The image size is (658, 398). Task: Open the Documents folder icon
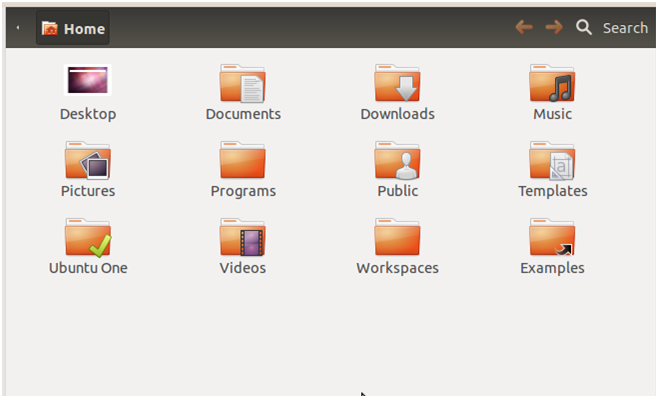coord(243,83)
